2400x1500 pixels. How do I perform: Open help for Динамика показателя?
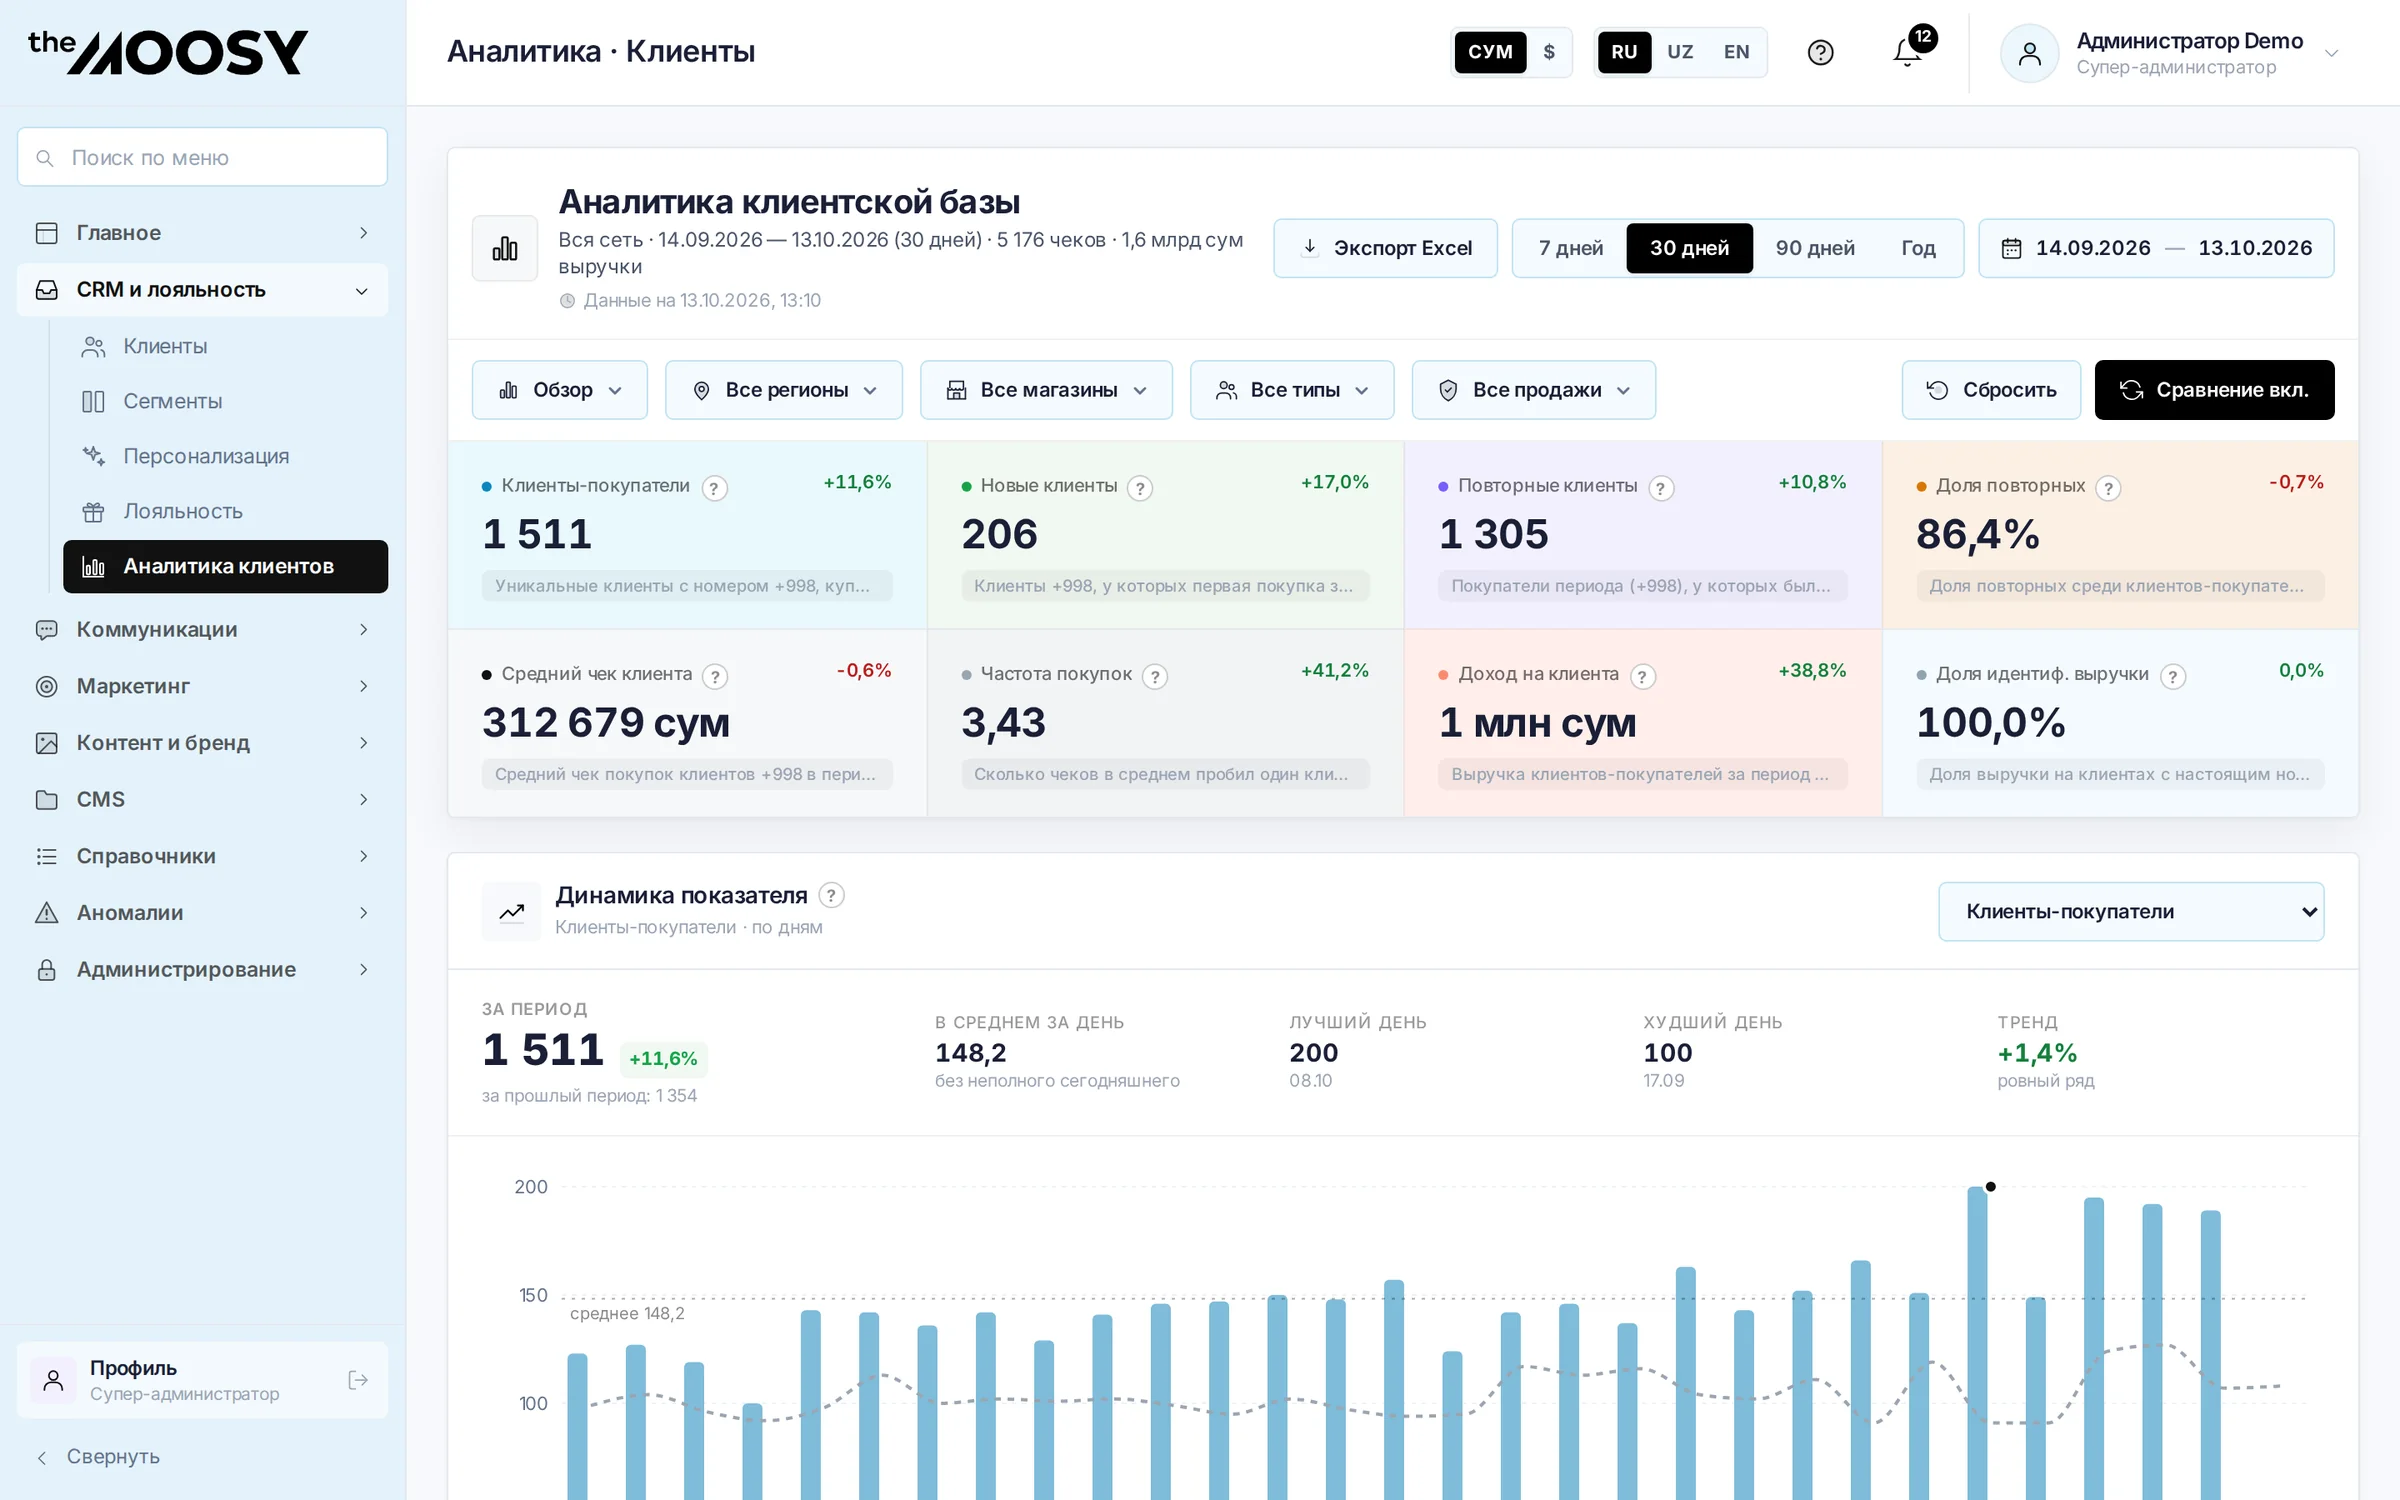(831, 895)
